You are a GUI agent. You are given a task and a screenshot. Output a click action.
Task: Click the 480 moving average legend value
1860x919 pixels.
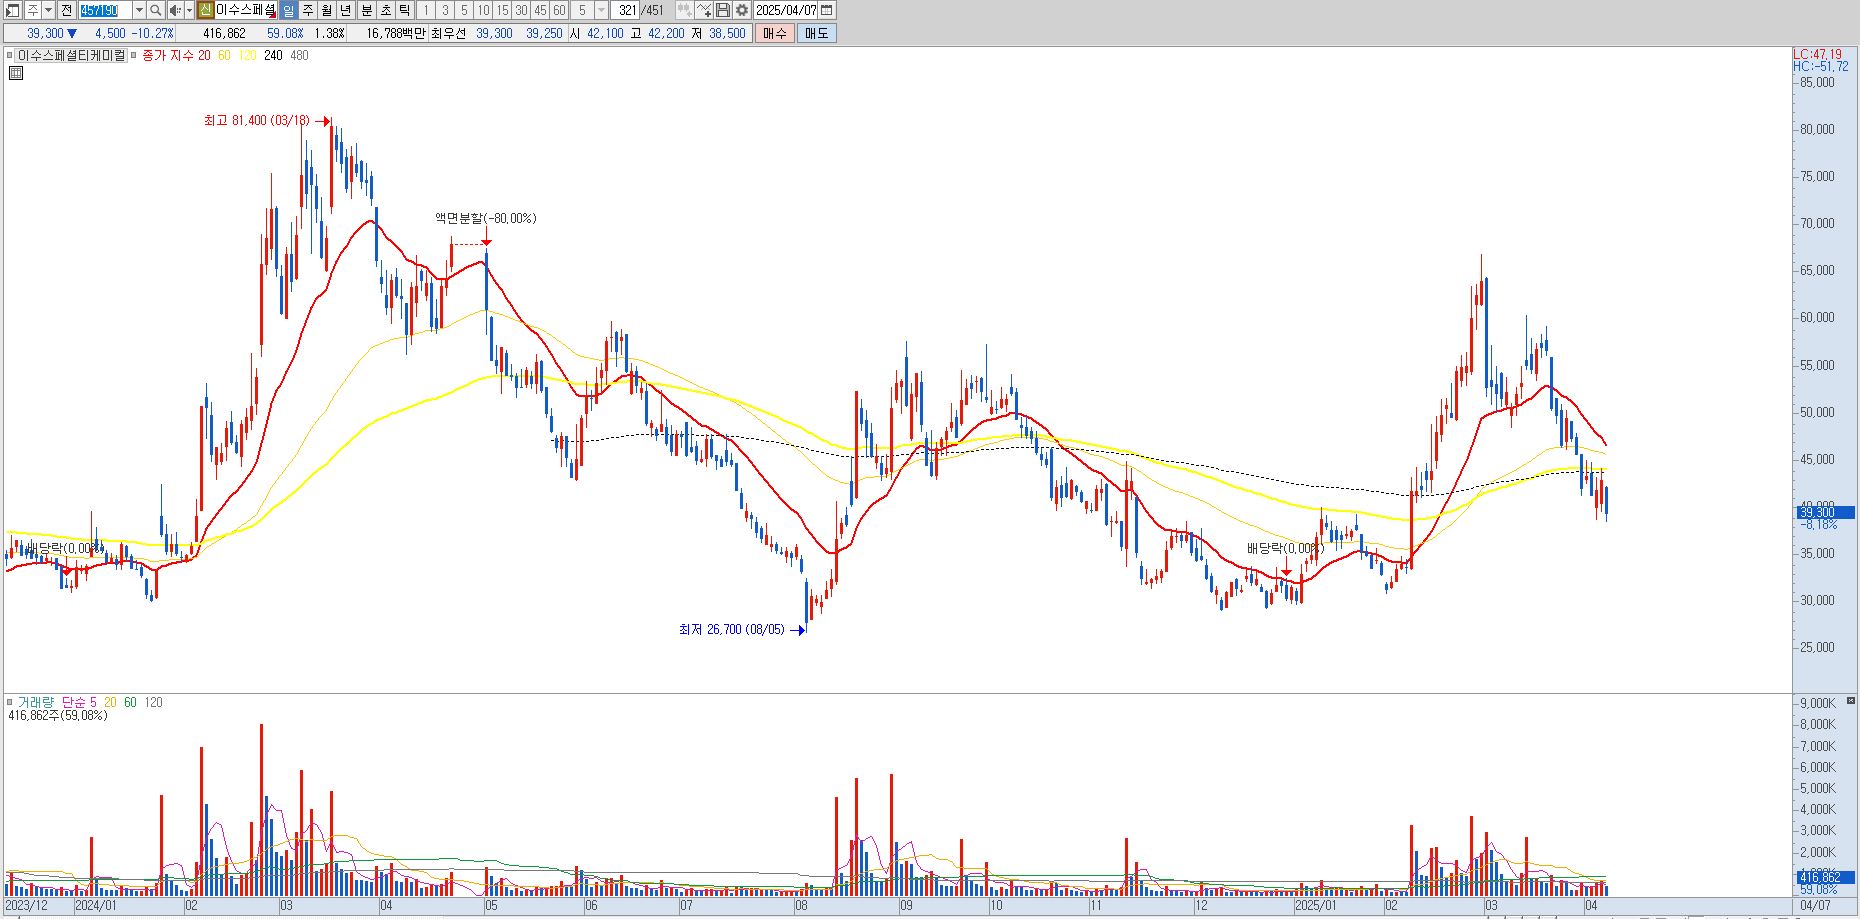(299, 56)
